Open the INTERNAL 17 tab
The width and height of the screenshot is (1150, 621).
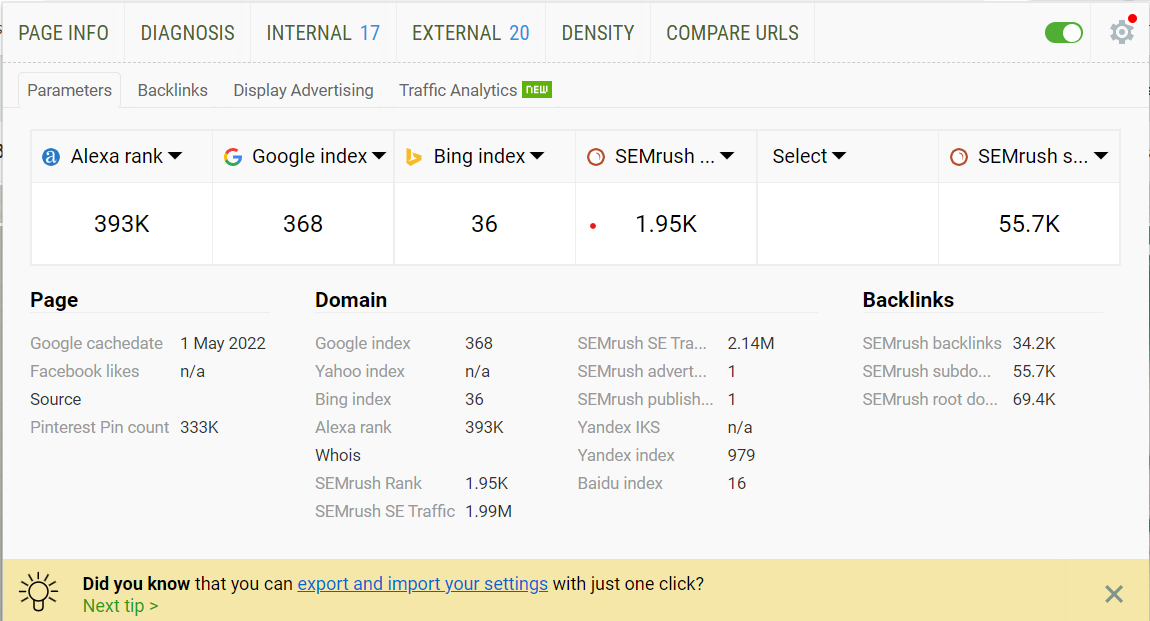click(x=323, y=33)
